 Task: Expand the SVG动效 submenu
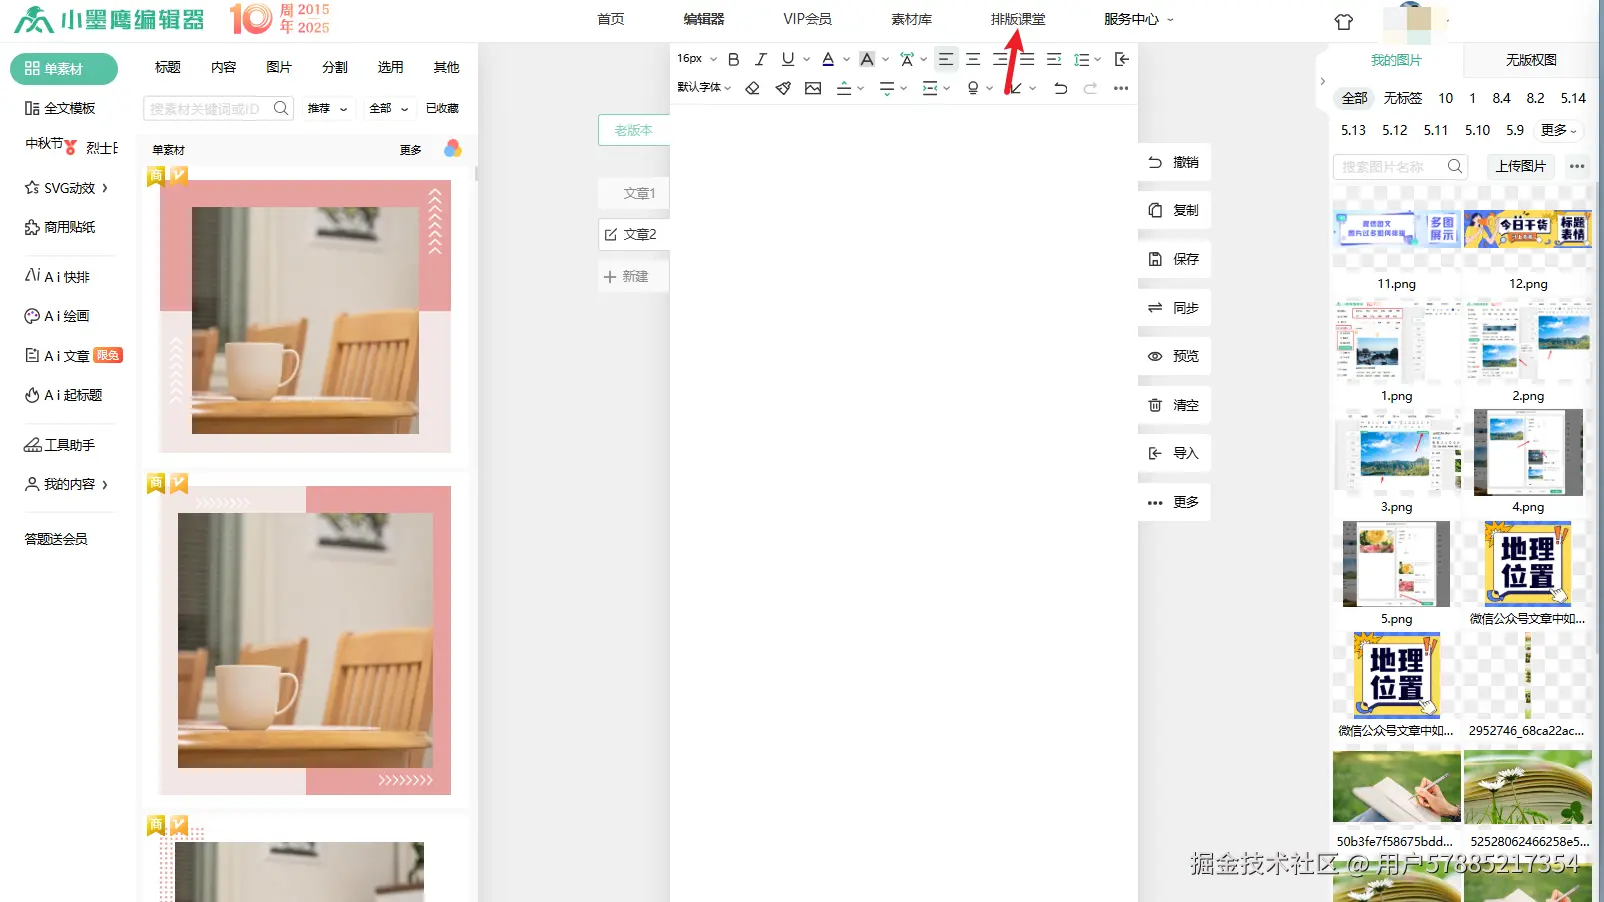click(x=66, y=187)
